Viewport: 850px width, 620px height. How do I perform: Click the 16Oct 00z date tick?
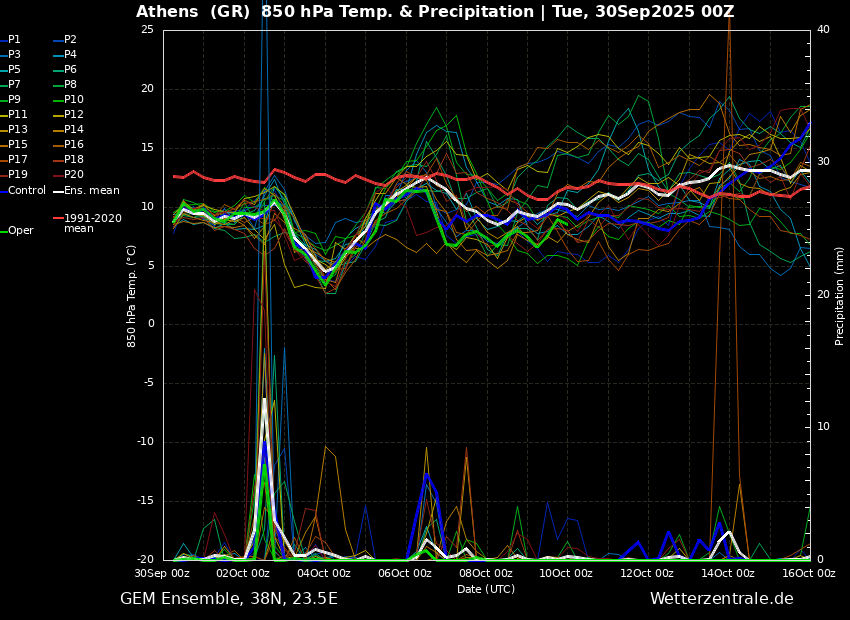(808, 573)
